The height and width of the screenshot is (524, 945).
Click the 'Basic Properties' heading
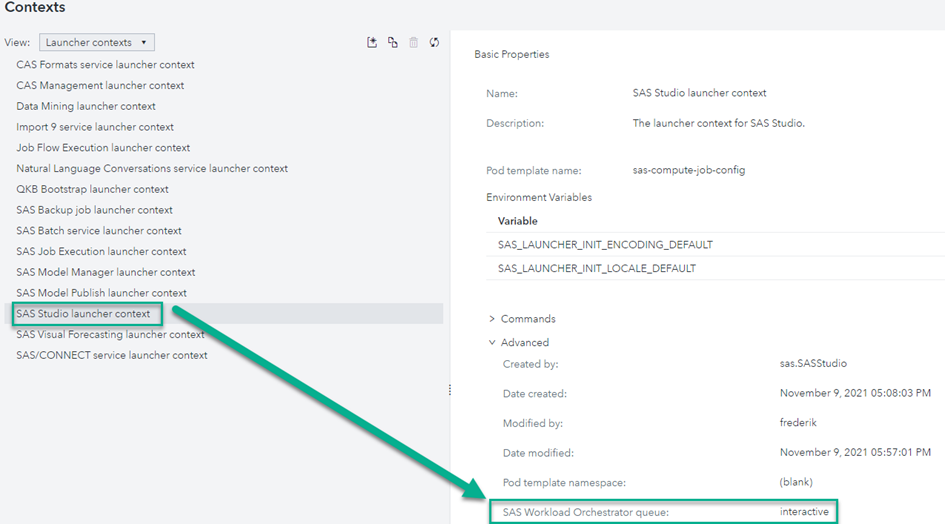(x=512, y=54)
